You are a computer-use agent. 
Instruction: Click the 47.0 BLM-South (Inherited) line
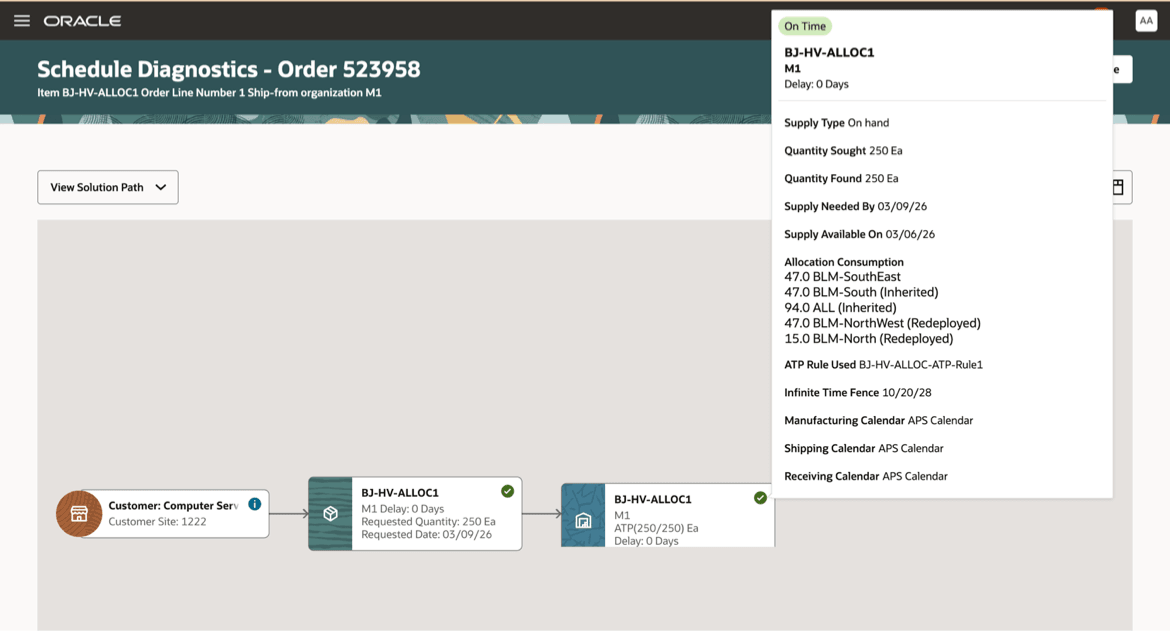tap(861, 292)
